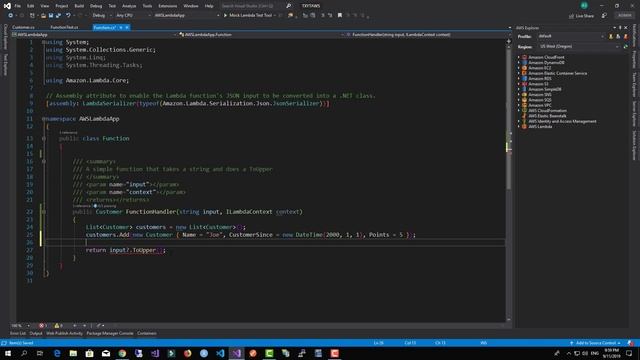The height and width of the screenshot is (360, 640).
Task: Switch to the FunctionTest.cs tab
Action: point(64,27)
